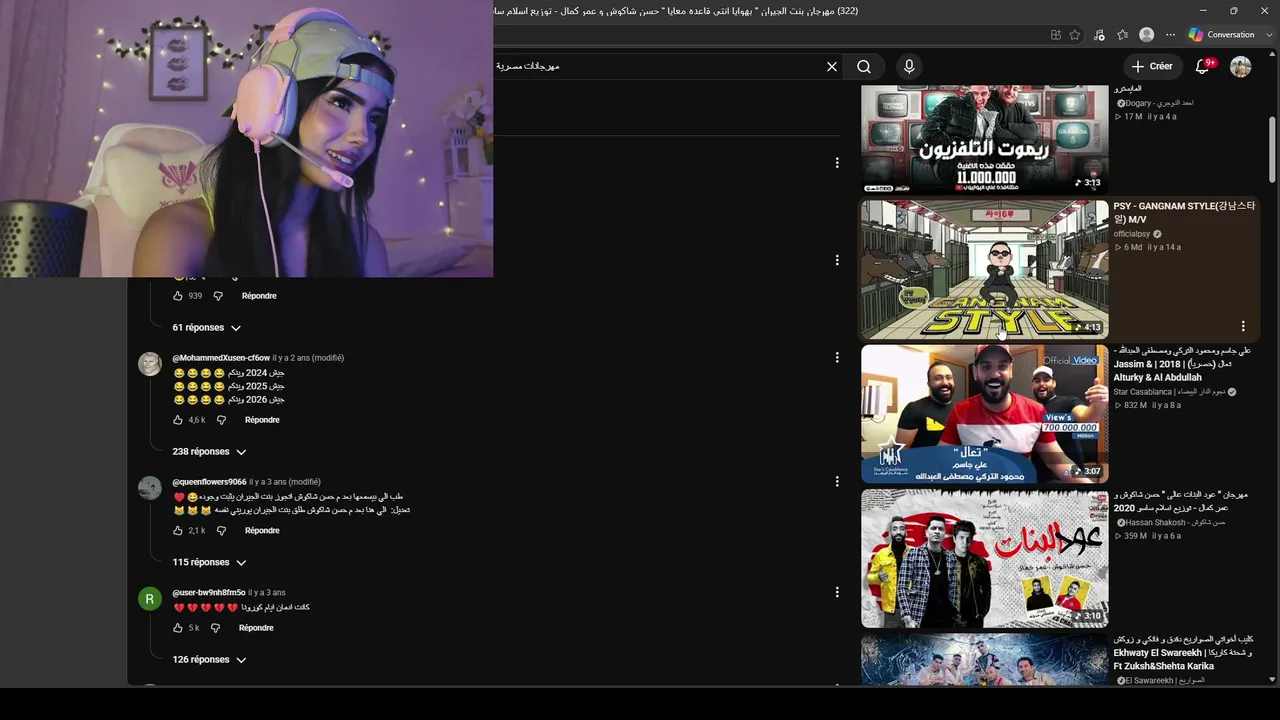Click the YouTube search magnifier button

pos(864,67)
